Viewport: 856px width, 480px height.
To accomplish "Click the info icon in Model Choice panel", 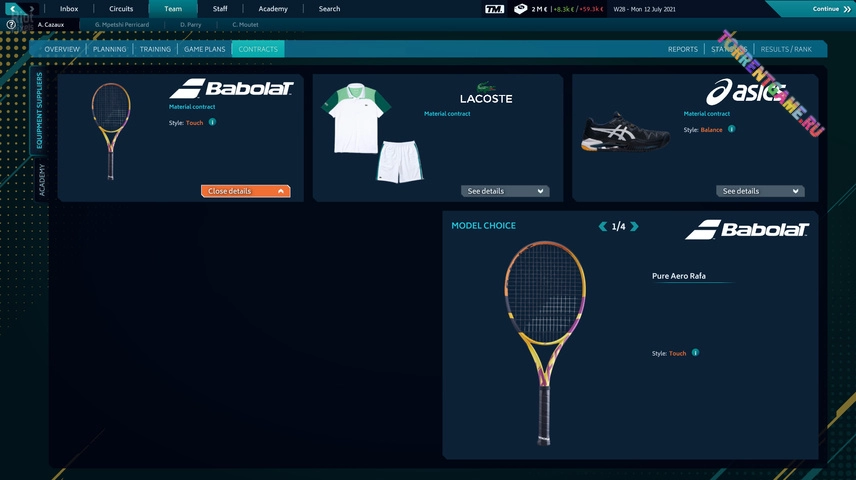I will coord(695,353).
